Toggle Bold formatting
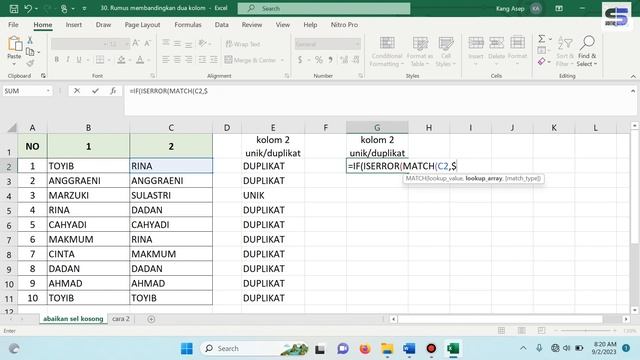 57,60
